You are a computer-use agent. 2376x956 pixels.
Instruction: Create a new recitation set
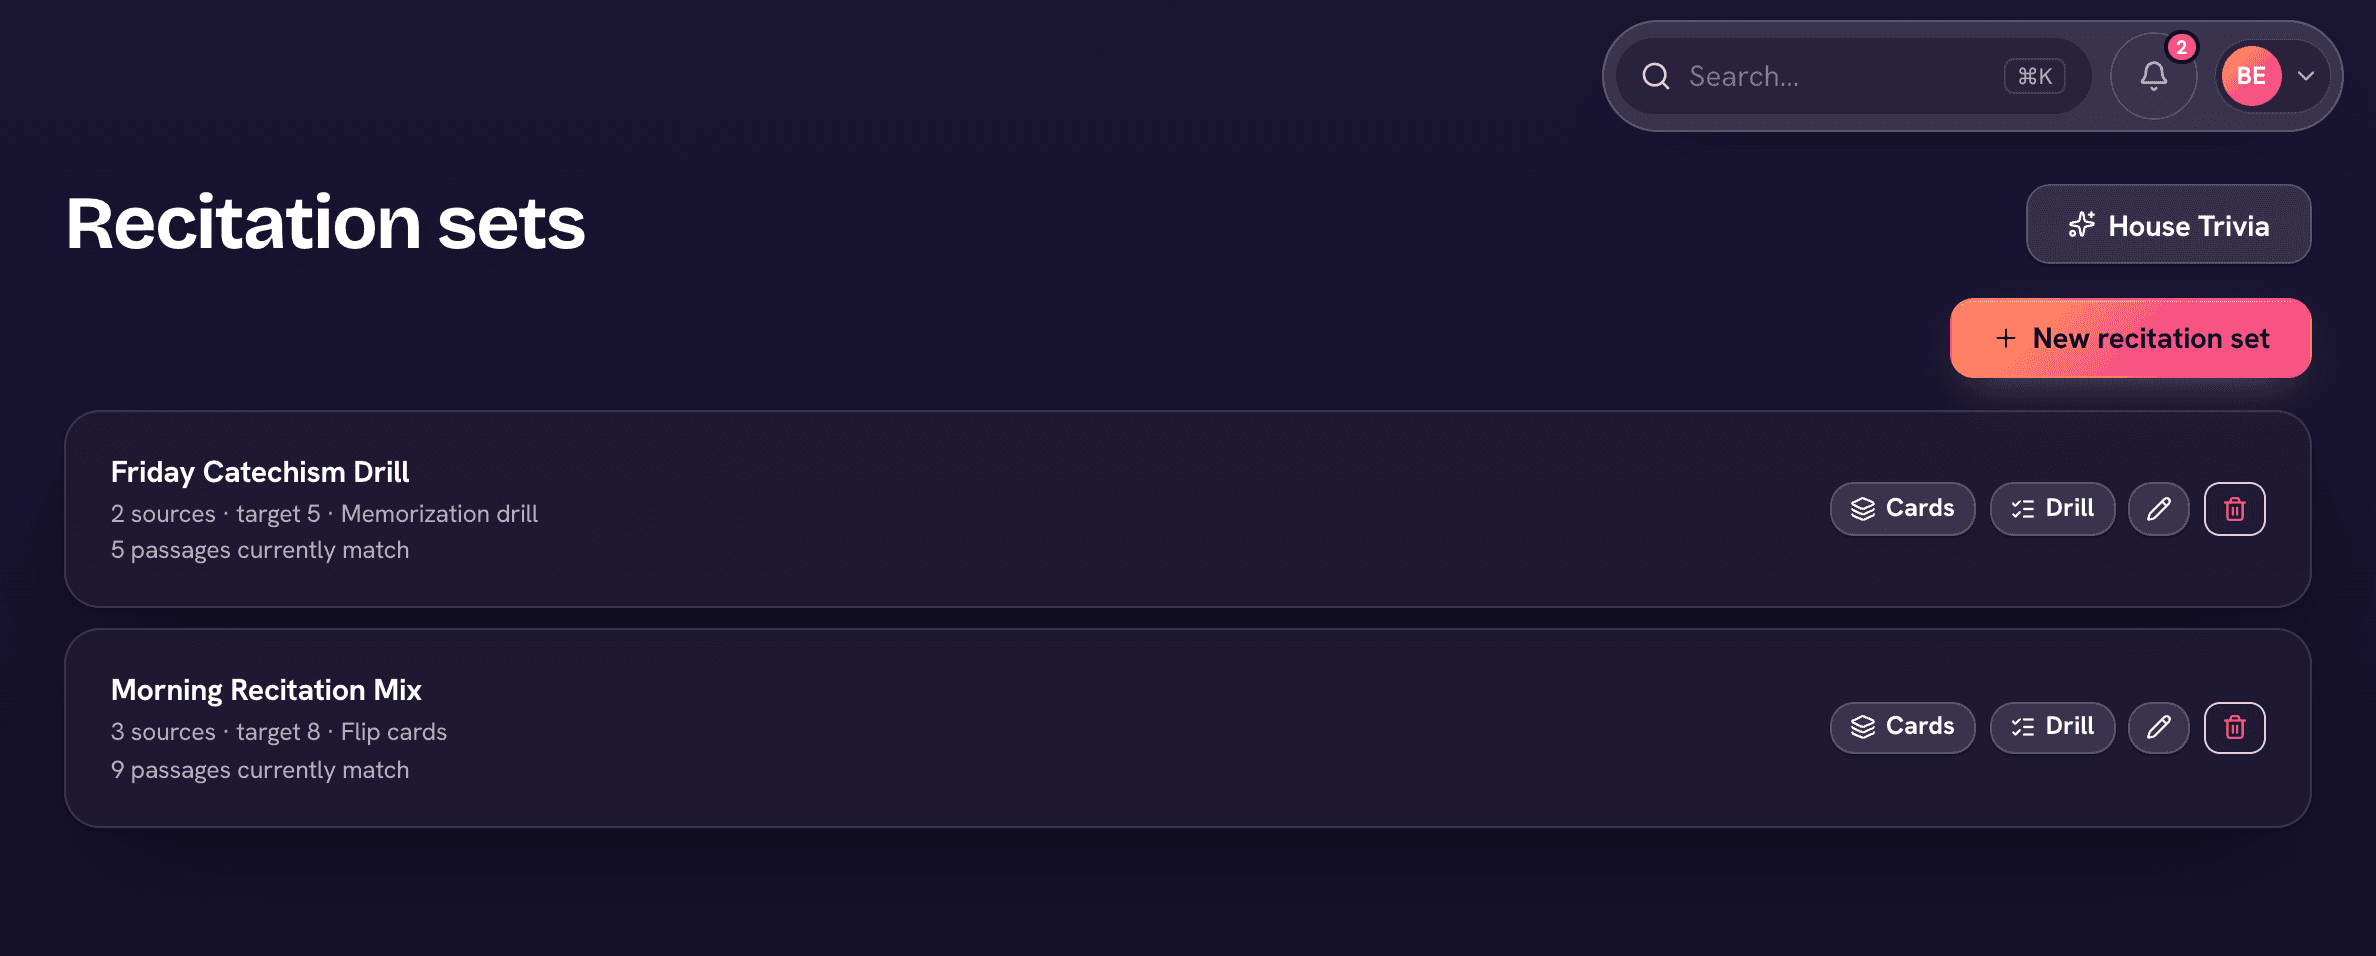coord(2130,338)
